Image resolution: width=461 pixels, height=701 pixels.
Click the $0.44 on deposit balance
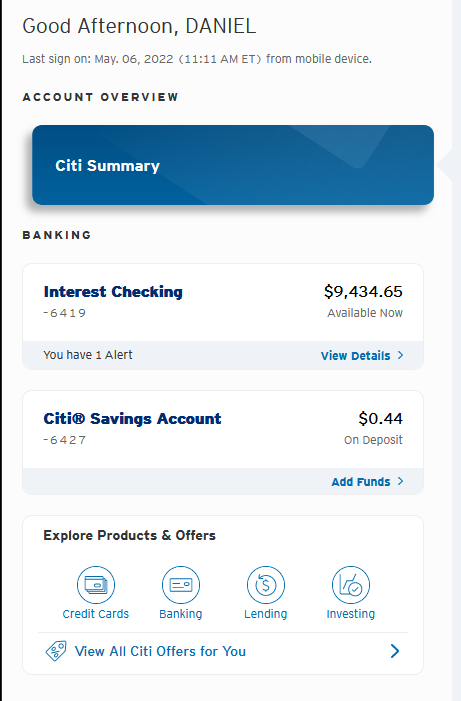click(380, 418)
